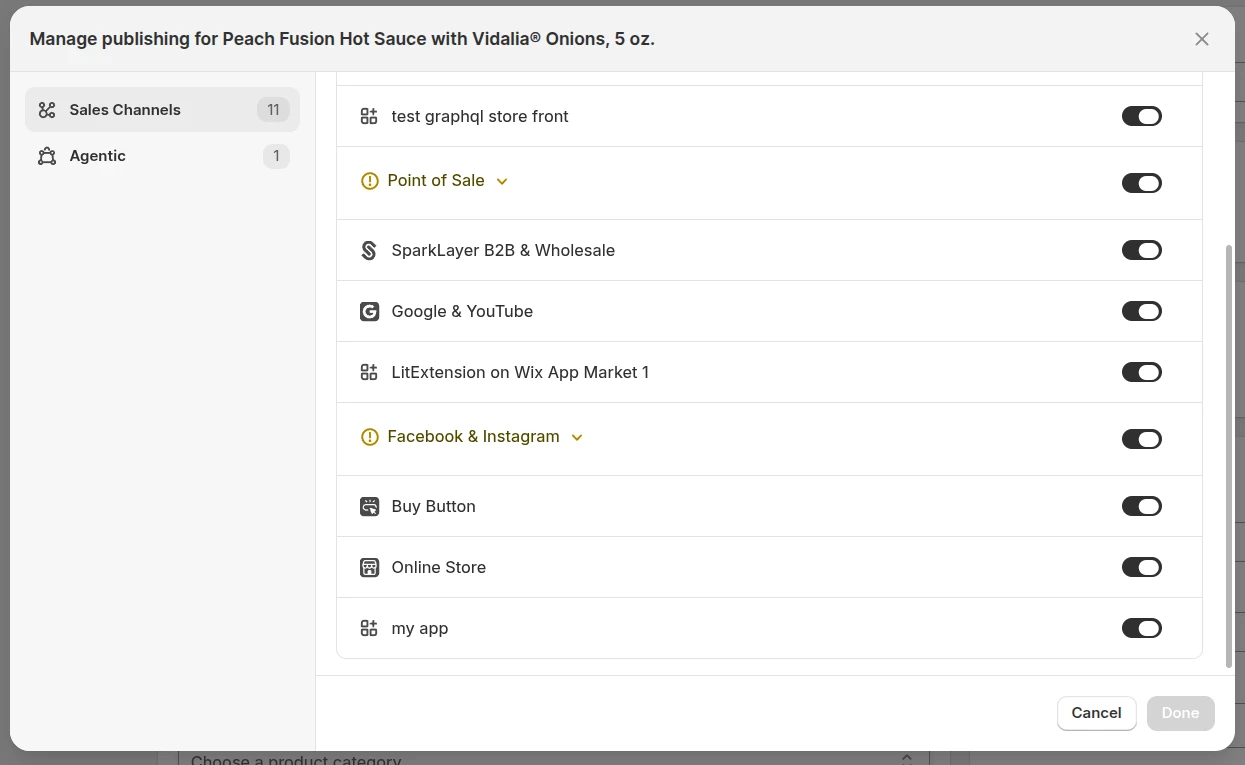This screenshot has width=1245, height=765.
Task: Click the my app channel icon
Action: pos(369,628)
